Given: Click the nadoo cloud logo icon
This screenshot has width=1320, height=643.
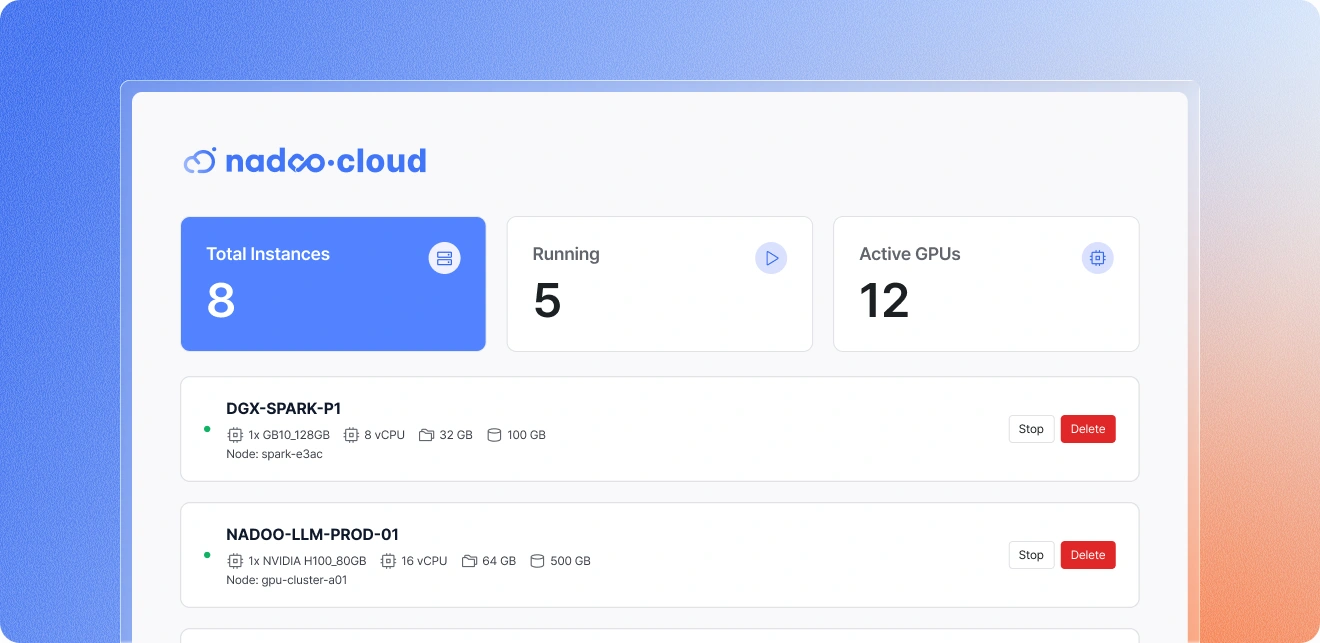Looking at the screenshot, I should click(200, 161).
